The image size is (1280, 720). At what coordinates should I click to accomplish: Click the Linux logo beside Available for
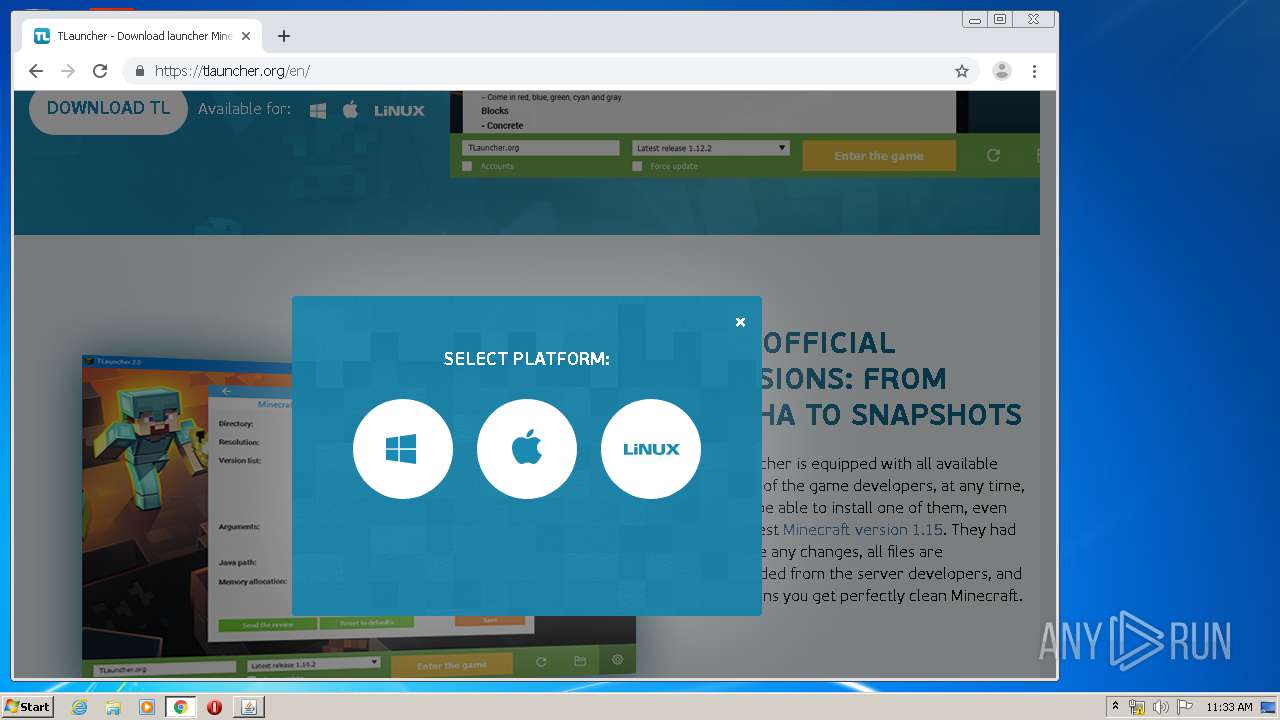[x=400, y=111]
